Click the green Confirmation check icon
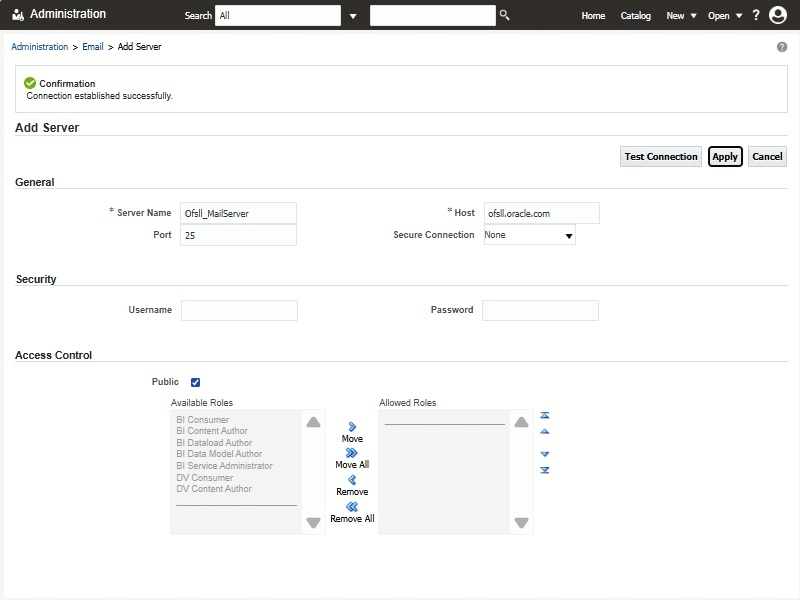The height and width of the screenshot is (600, 800). (x=30, y=83)
